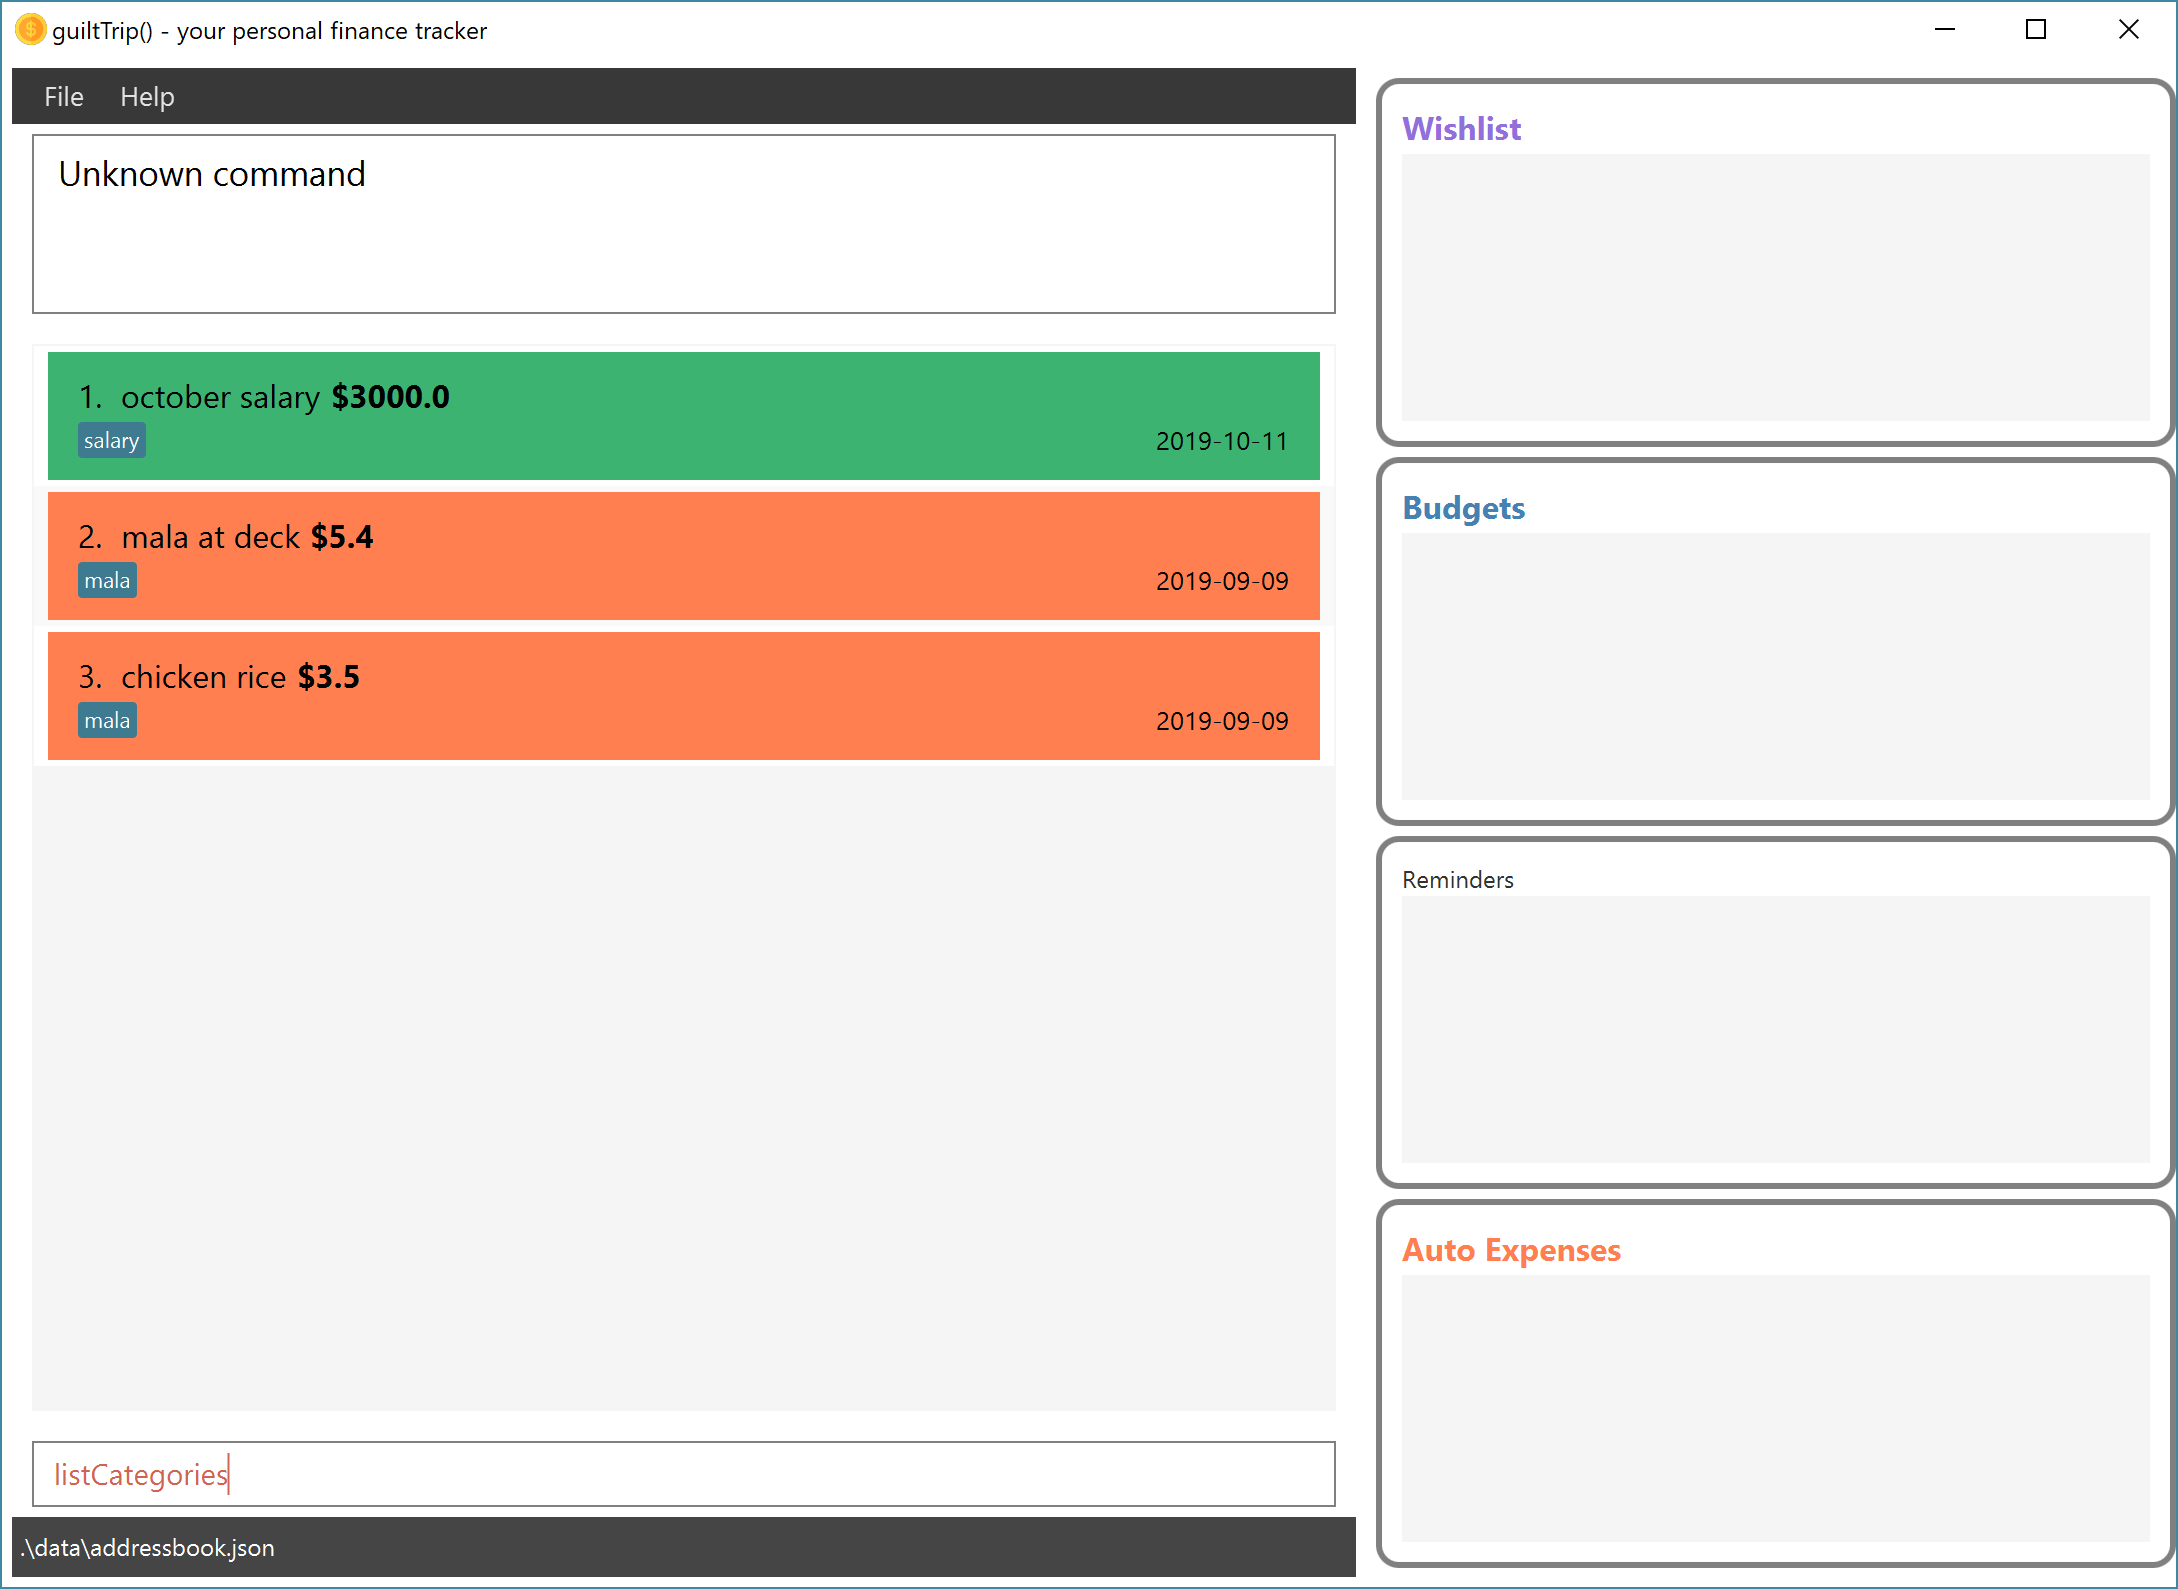Click the Budgets panel heading

1463,508
